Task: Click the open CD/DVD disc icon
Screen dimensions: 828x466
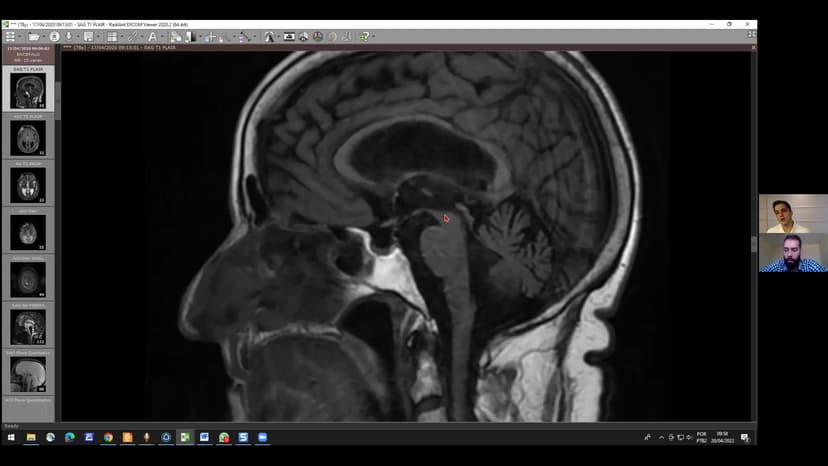Action: click(x=54, y=36)
